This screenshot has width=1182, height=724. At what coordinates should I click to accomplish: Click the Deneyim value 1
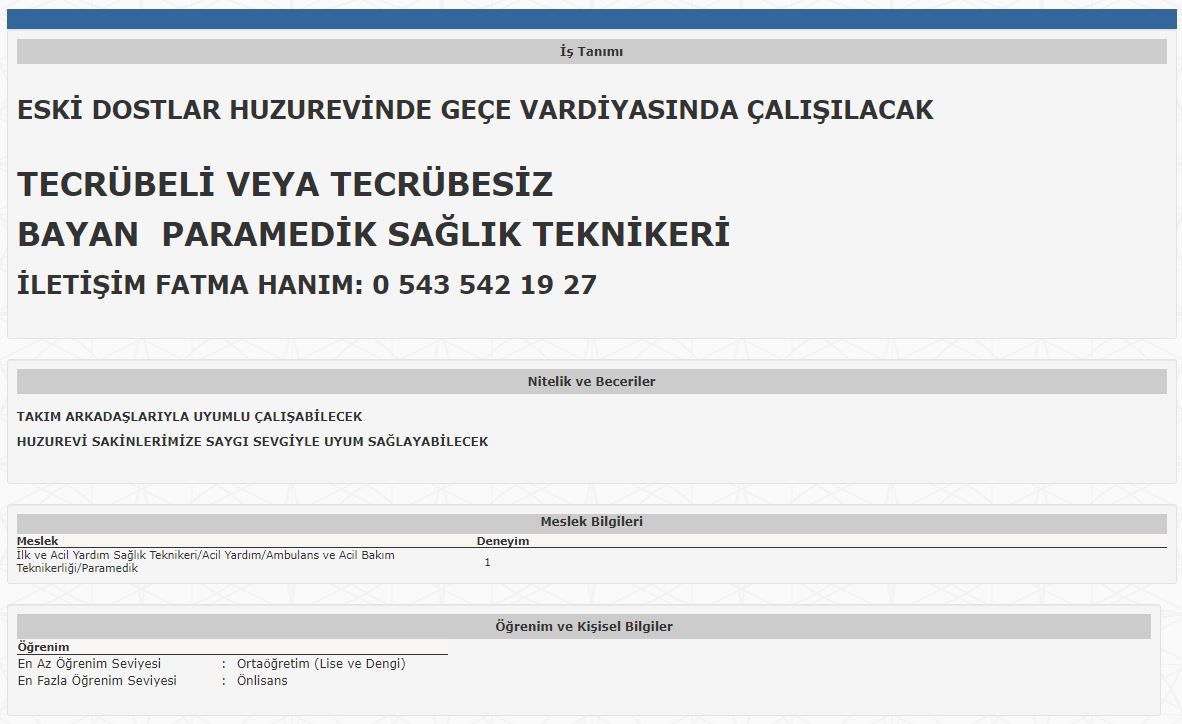point(487,562)
